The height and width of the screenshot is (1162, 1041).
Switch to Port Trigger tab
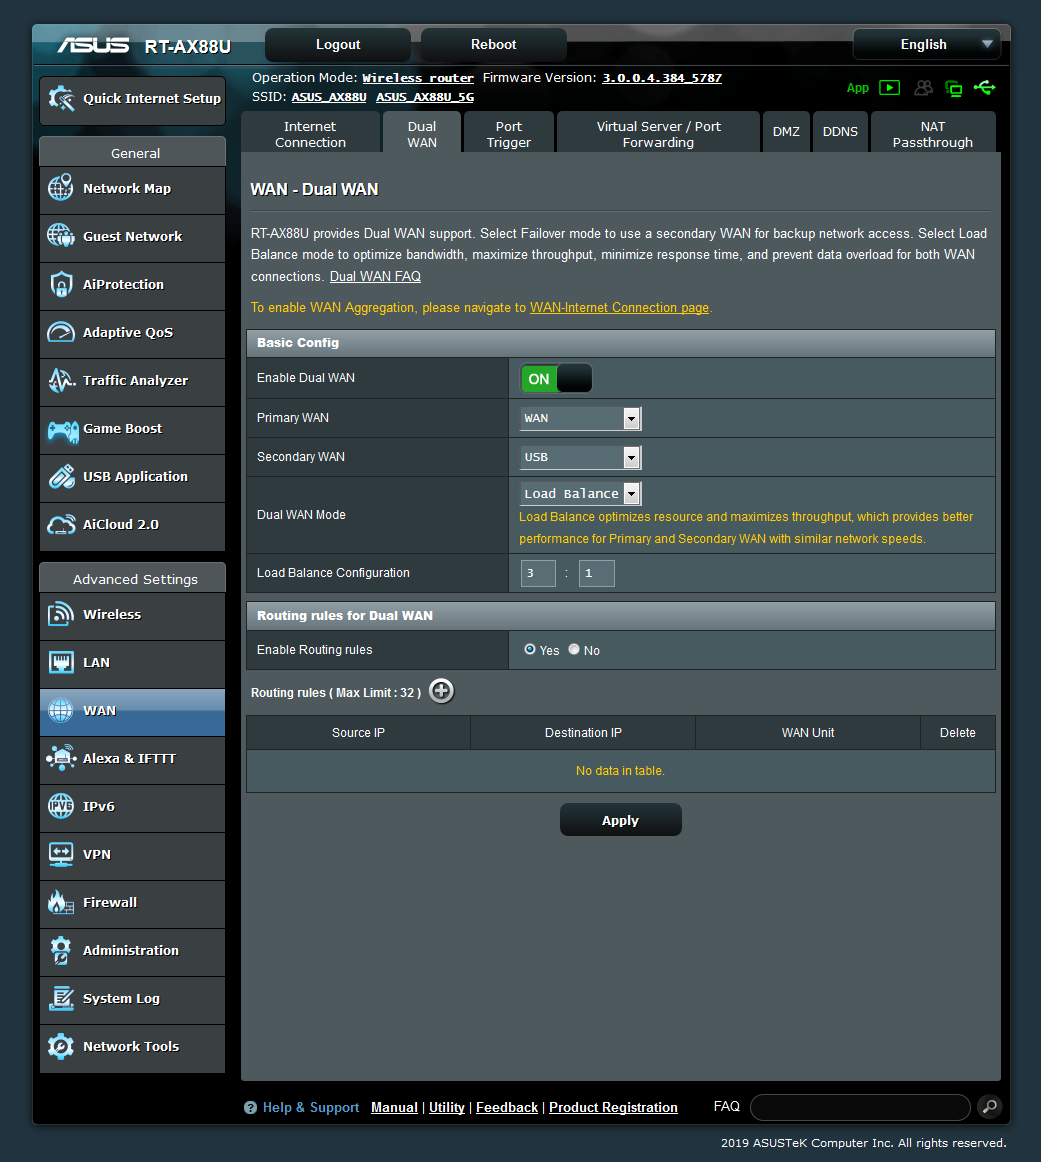pyautogui.click(x=509, y=134)
